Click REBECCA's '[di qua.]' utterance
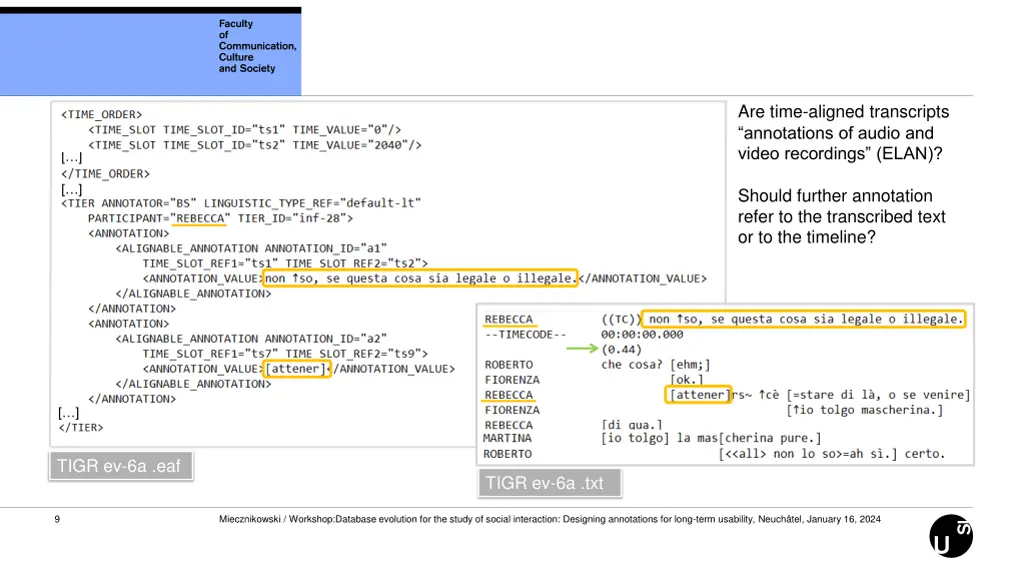 tap(632, 425)
